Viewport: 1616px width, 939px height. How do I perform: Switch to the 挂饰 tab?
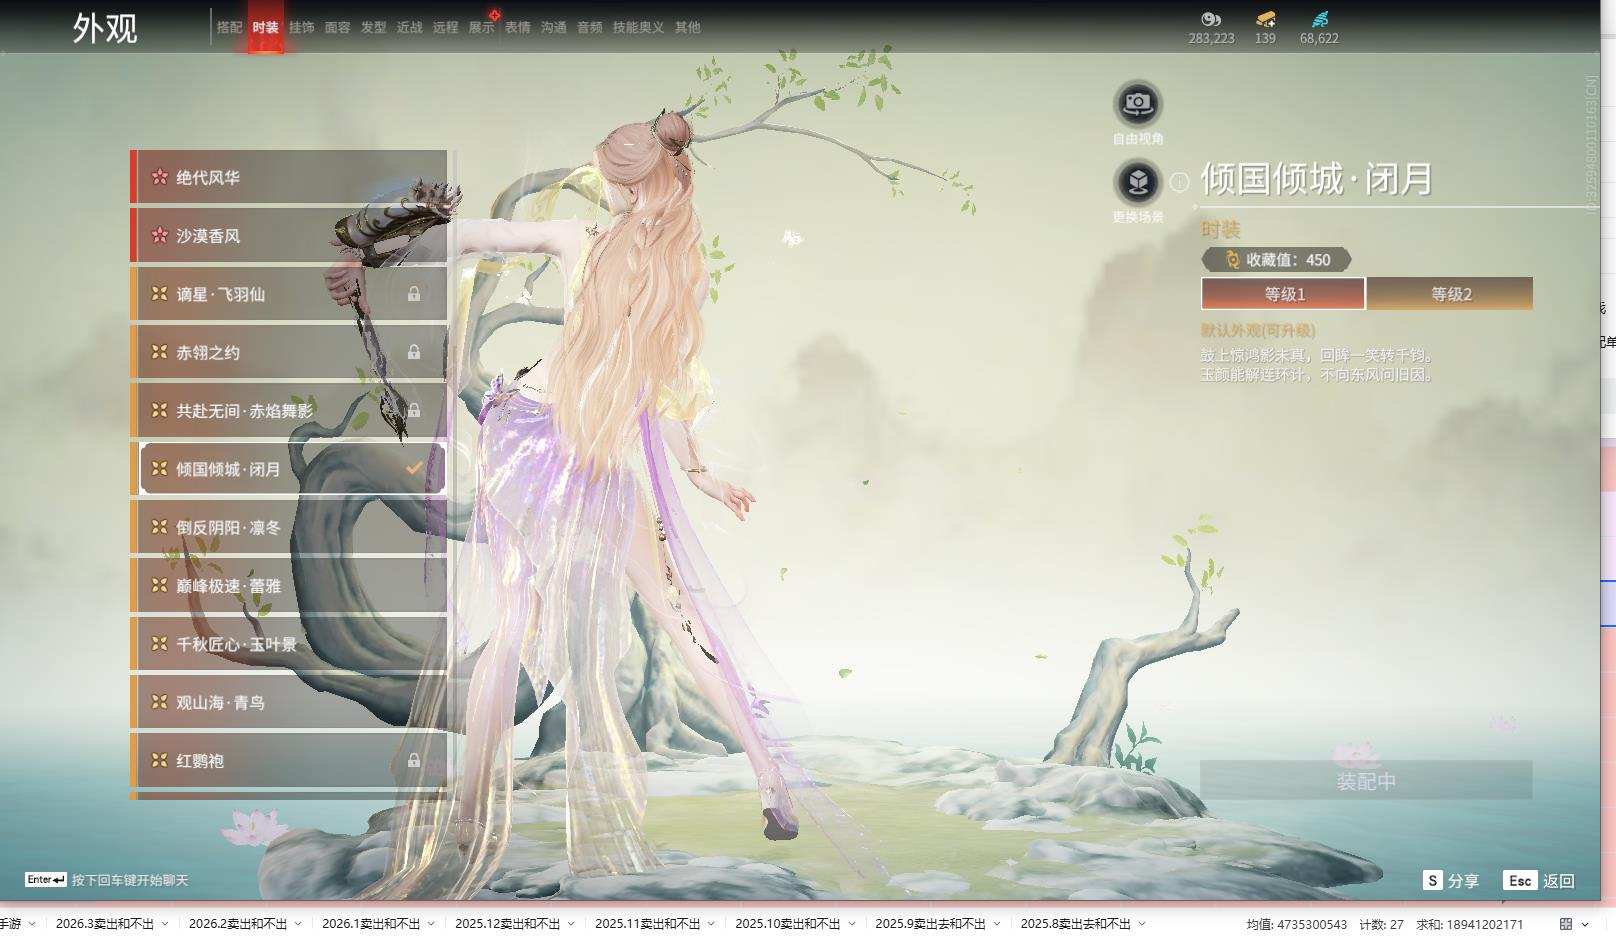click(x=302, y=27)
